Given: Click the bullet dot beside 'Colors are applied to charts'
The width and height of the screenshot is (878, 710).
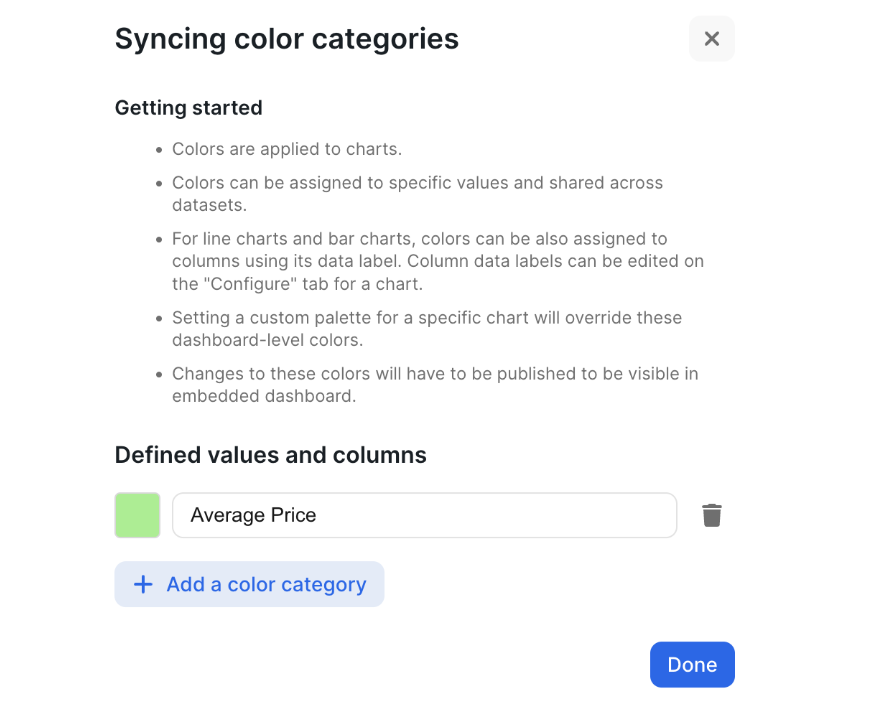Looking at the screenshot, I should [x=159, y=150].
